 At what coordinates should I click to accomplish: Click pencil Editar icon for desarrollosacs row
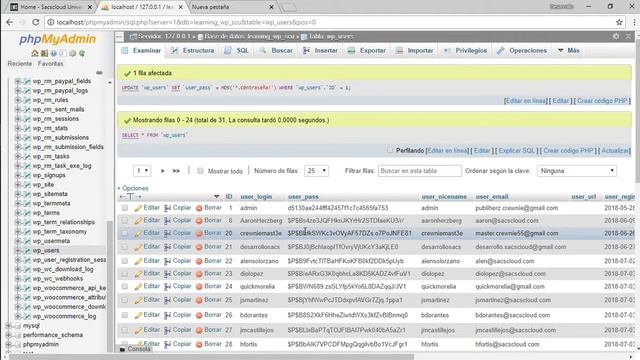[x=138, y=247]
